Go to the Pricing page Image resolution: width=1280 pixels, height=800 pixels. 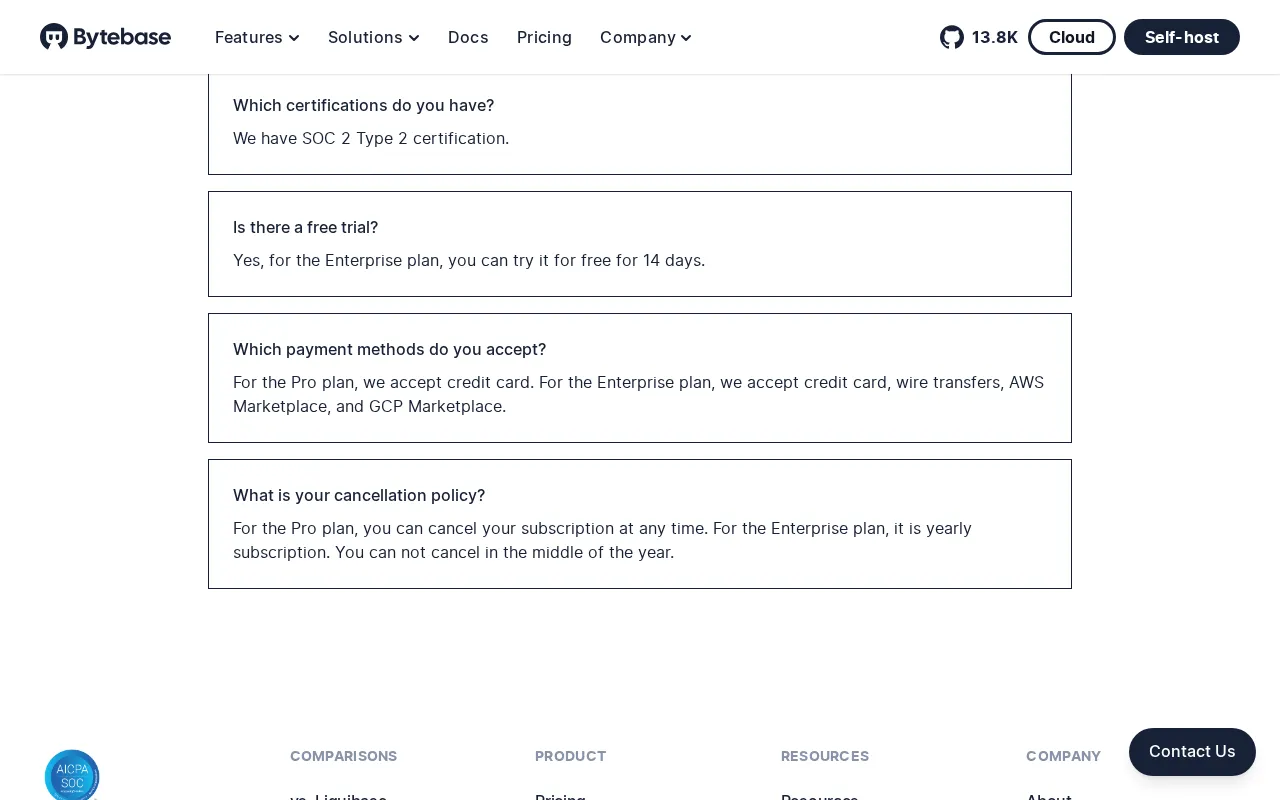[x=544, y=37]
